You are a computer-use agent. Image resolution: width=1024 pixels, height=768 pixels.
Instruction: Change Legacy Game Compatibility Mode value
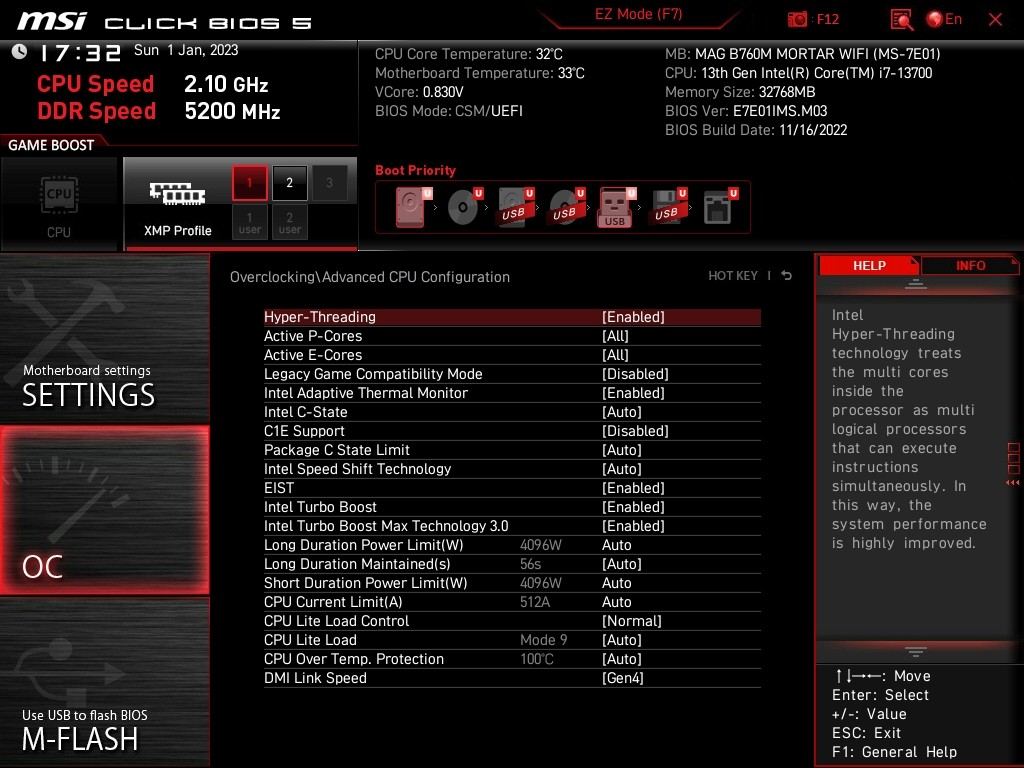pos(635,374)
